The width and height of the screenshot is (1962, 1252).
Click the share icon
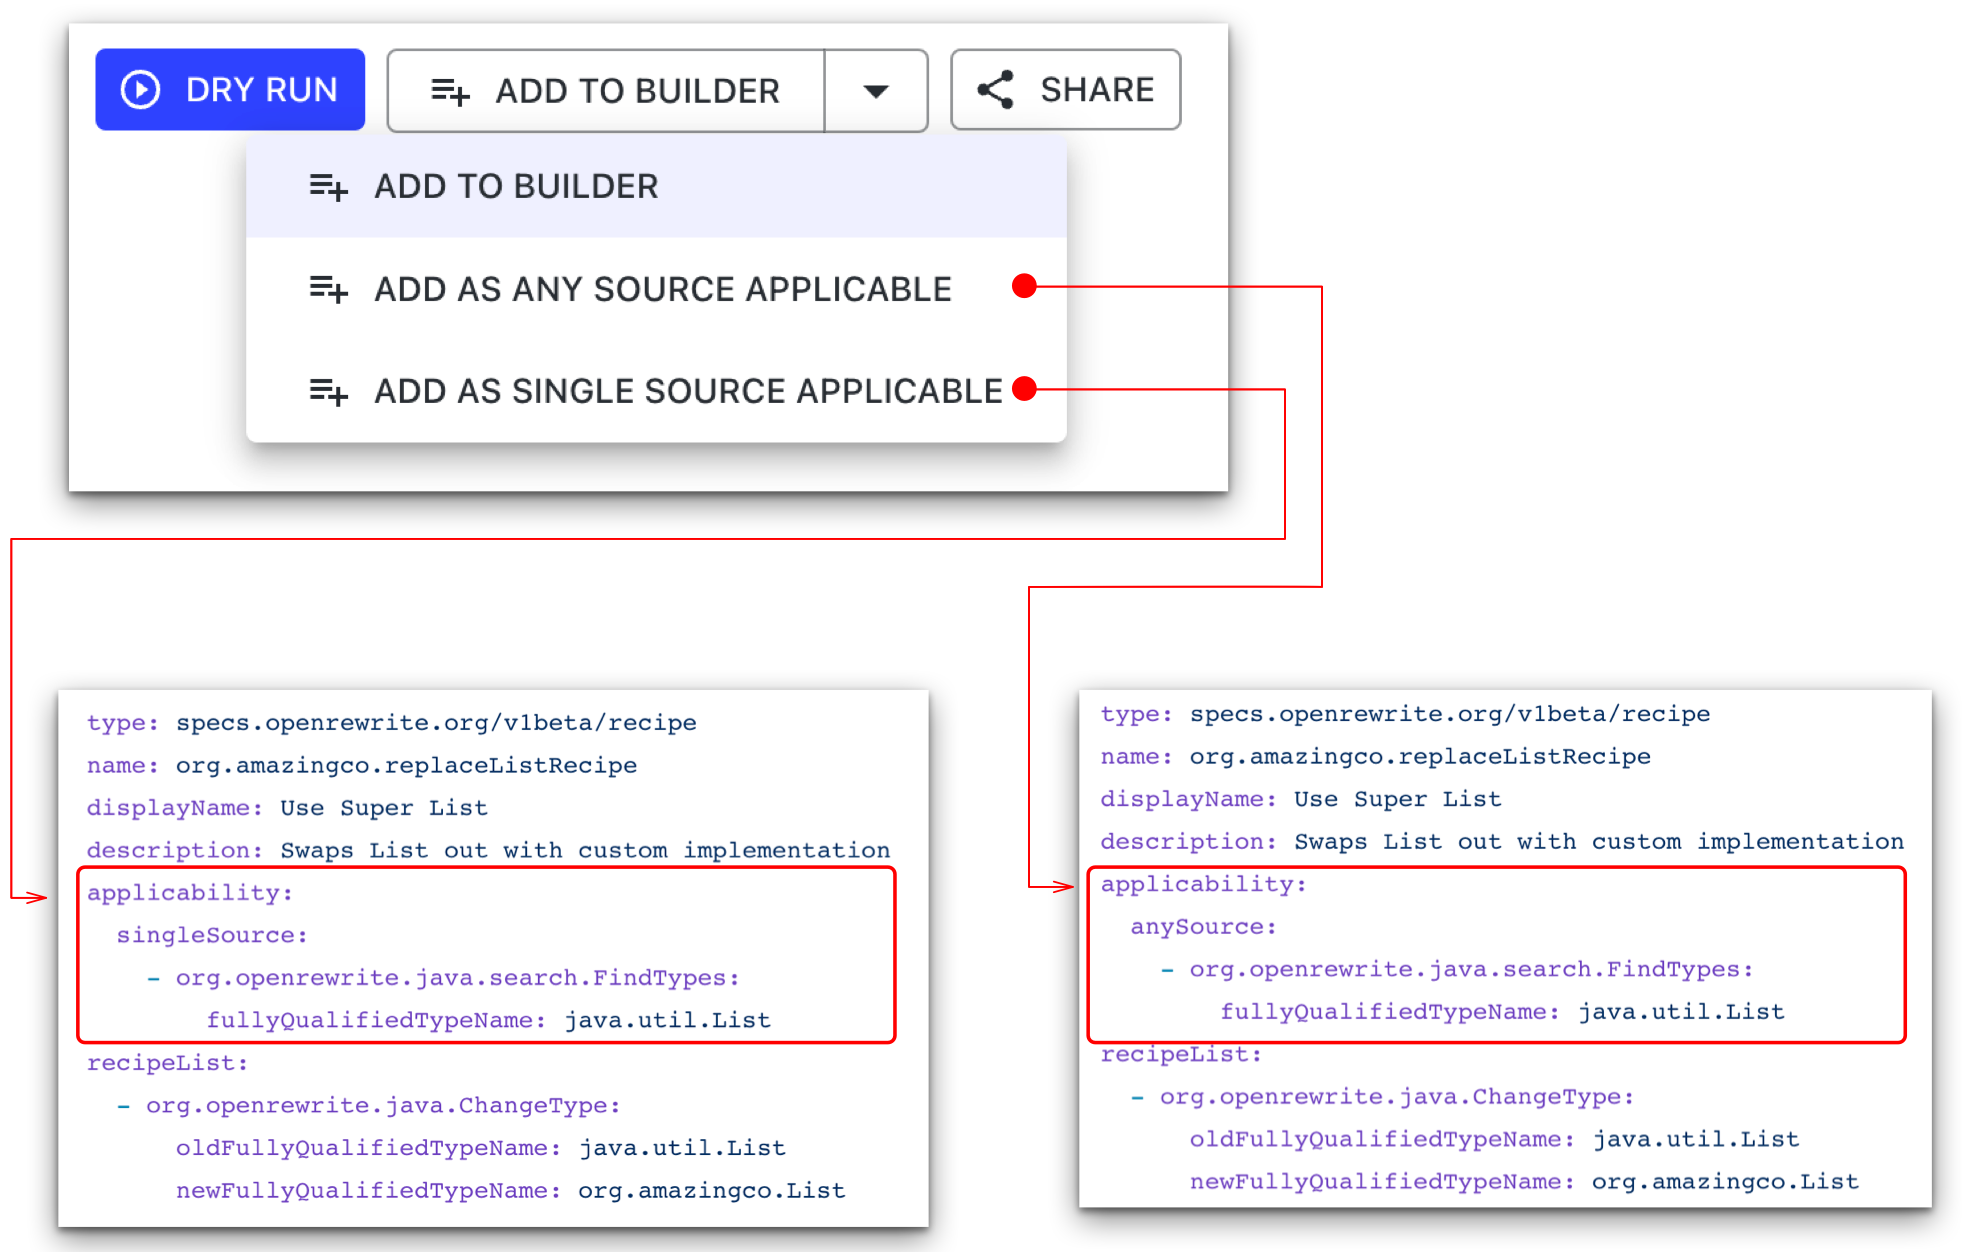click(996, 90)
